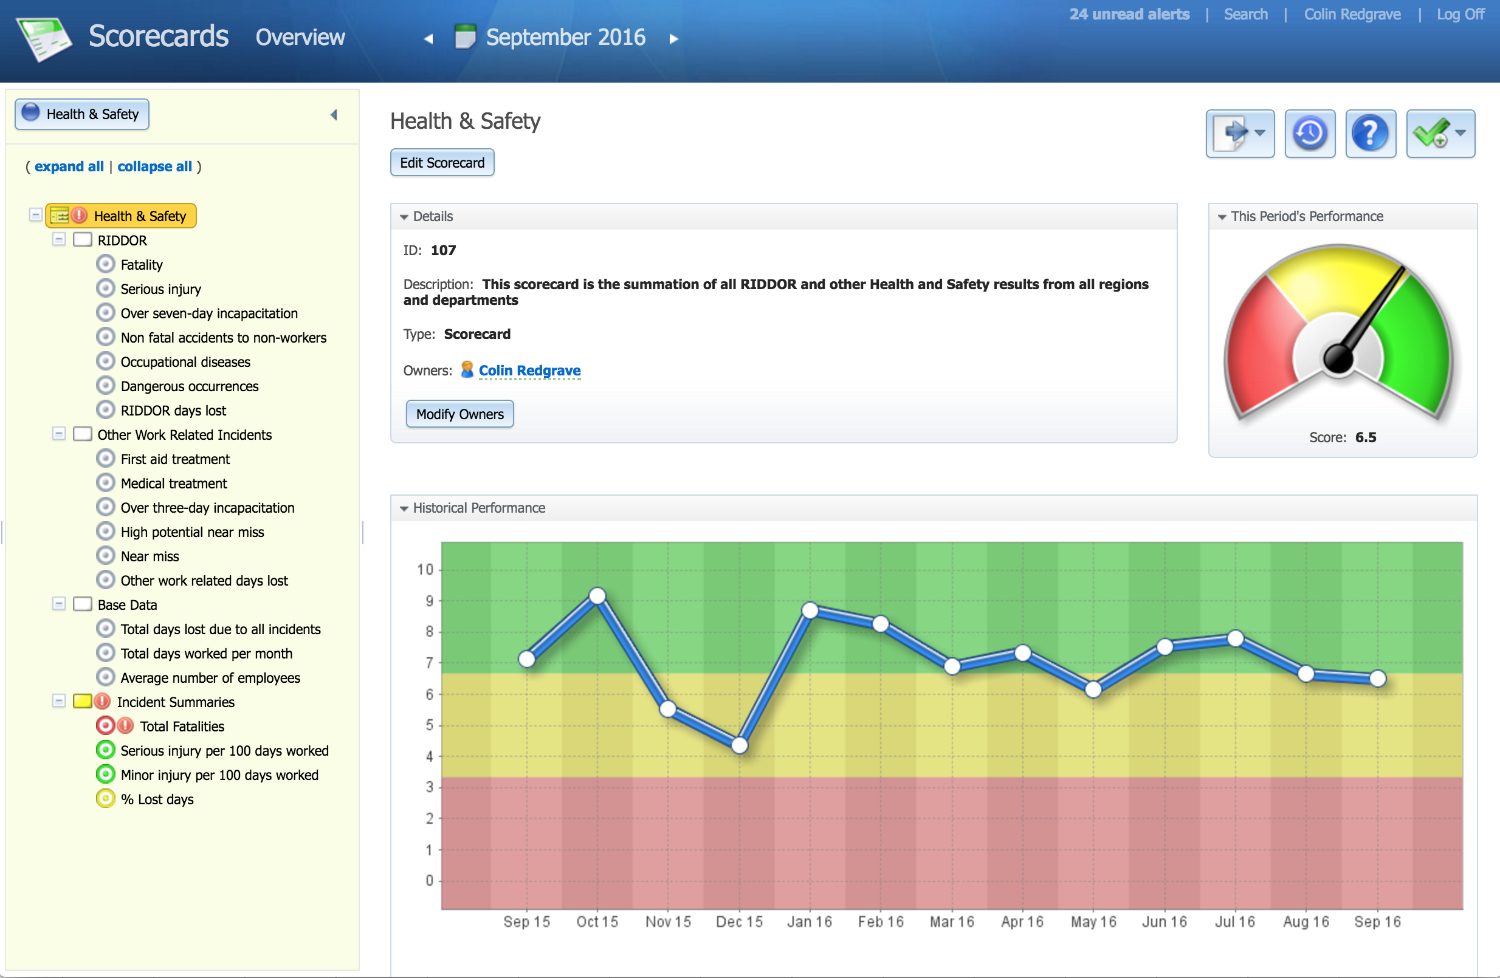Click the Incident Summaries yellow folder icon
The height and width of the screenshot is (978, 1500).
coord(83,701)
